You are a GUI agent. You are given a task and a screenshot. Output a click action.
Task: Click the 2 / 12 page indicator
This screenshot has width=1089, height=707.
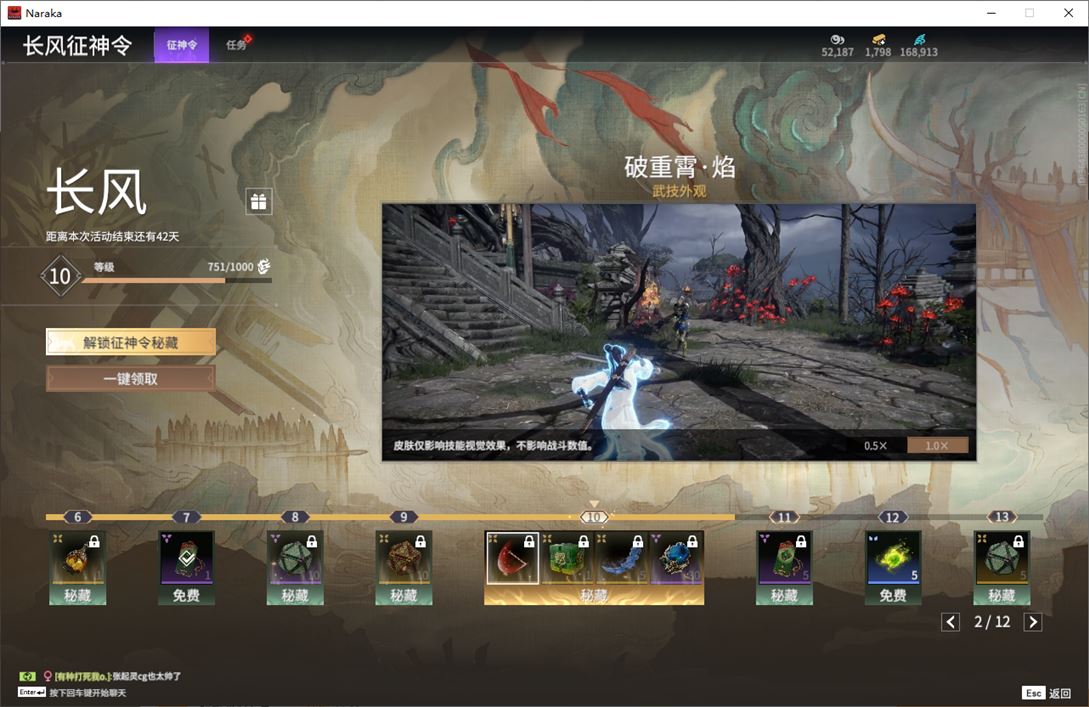992,622
